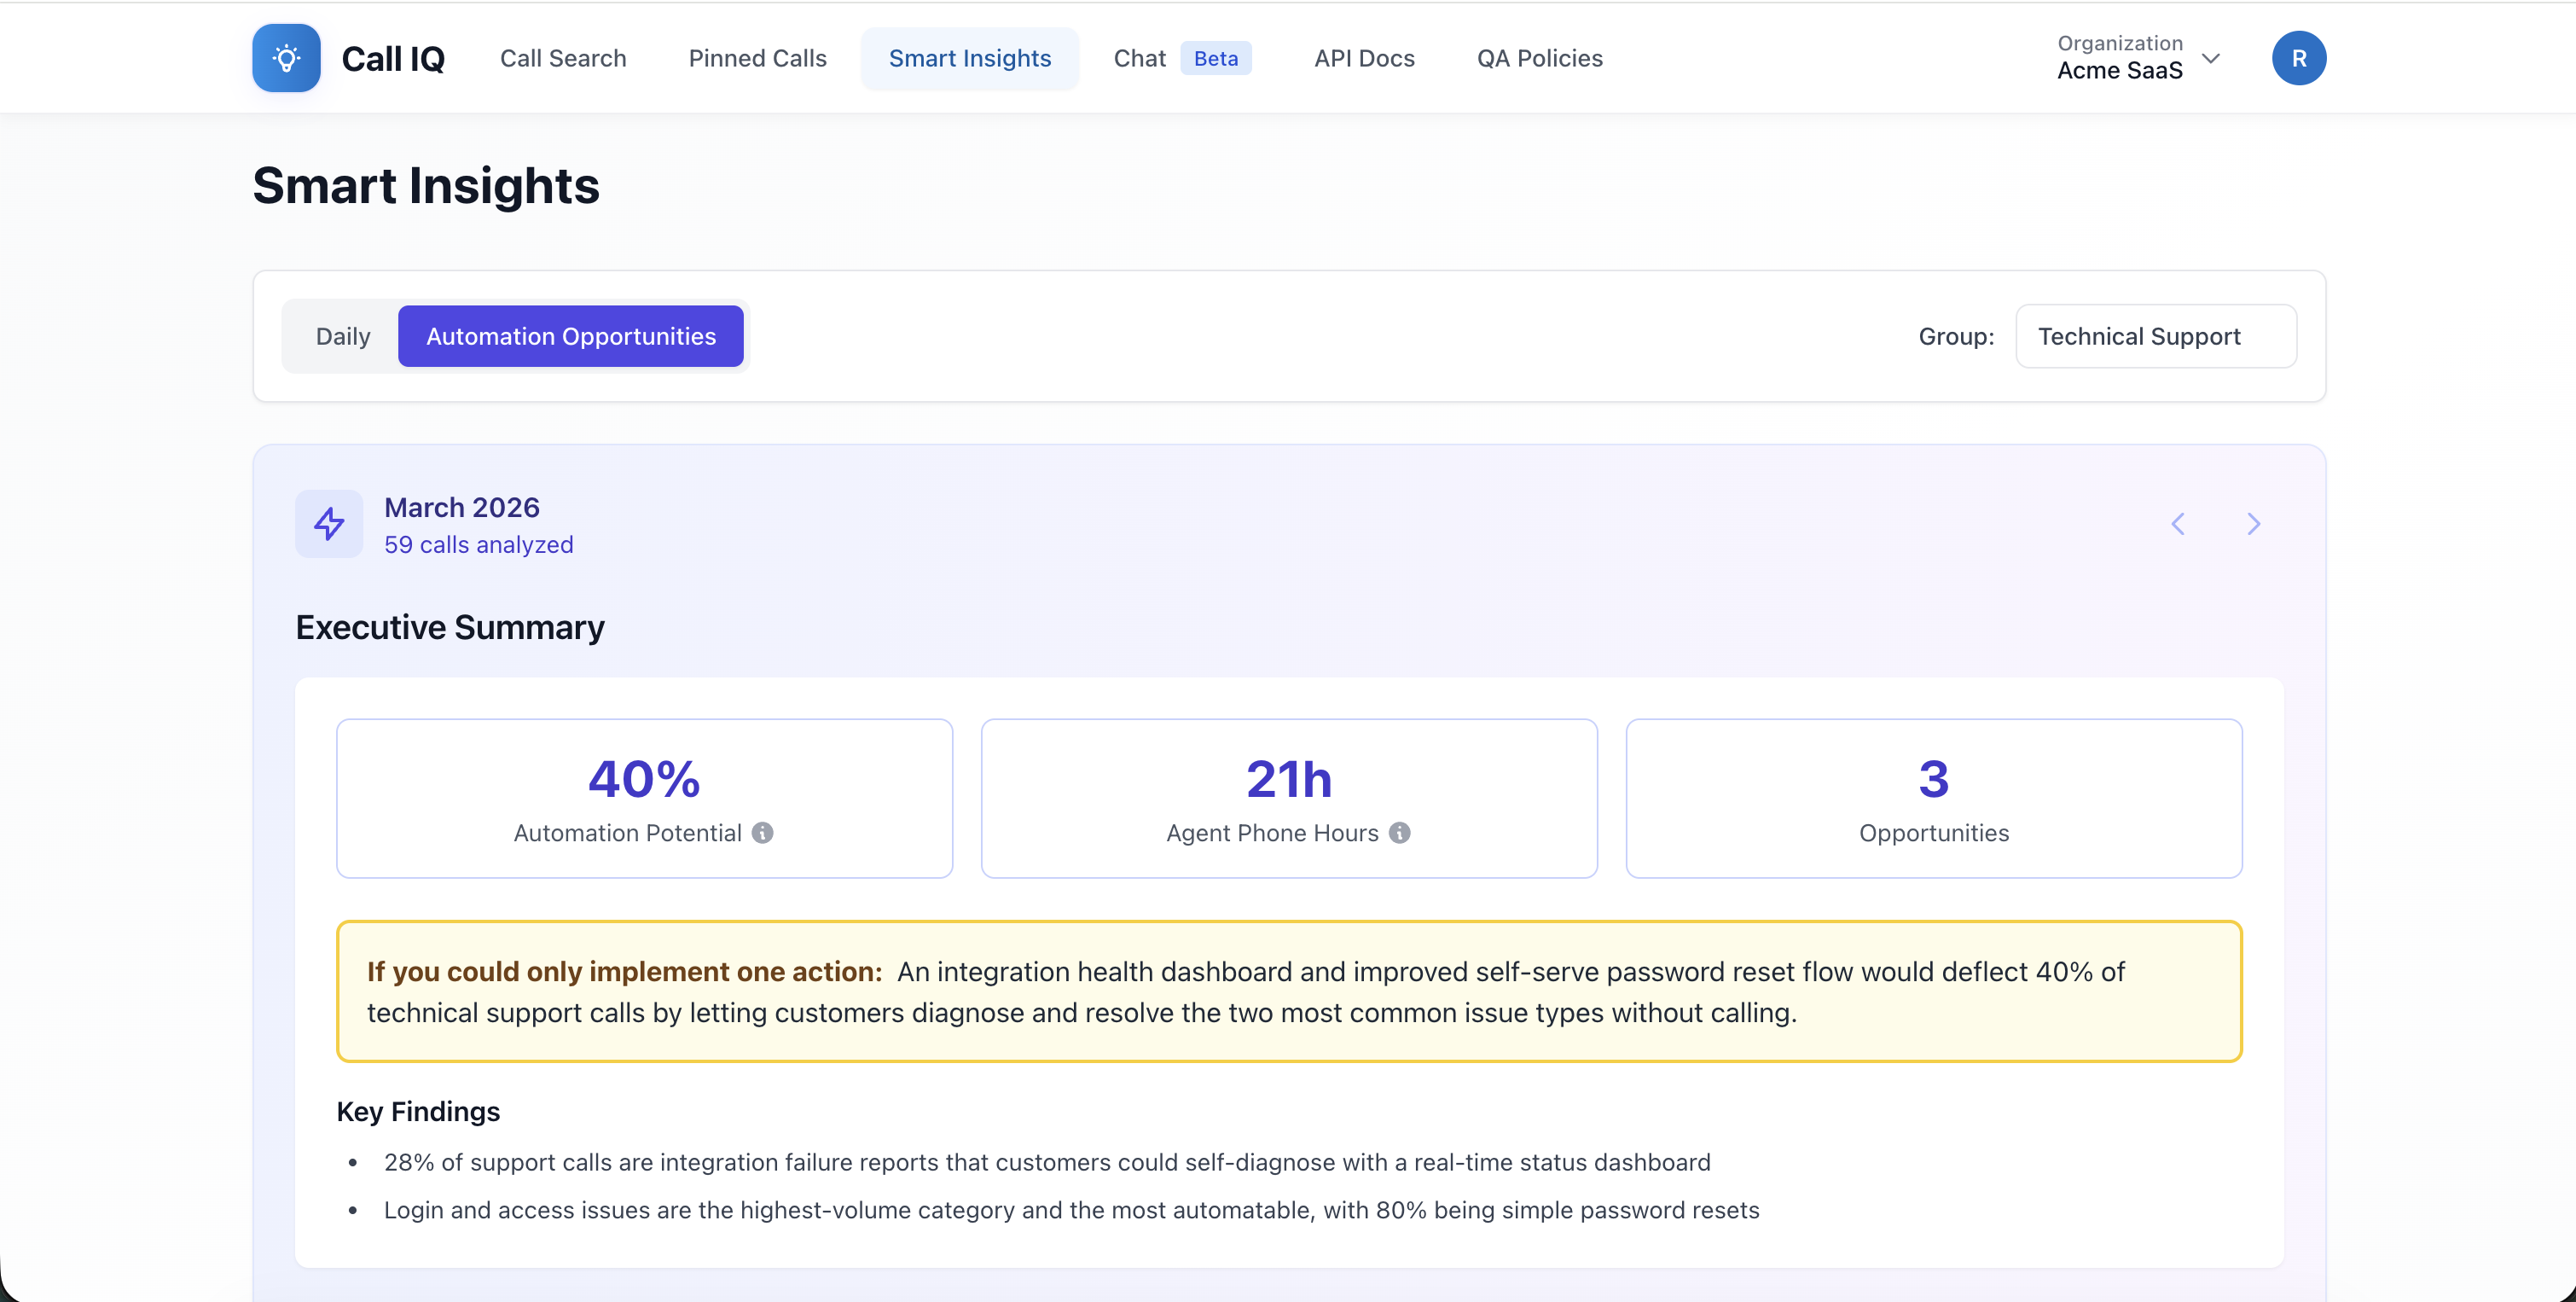2576x1302 pixels.
Task: Click the info icon next to Automation Potential
Action: coord(764,833)
